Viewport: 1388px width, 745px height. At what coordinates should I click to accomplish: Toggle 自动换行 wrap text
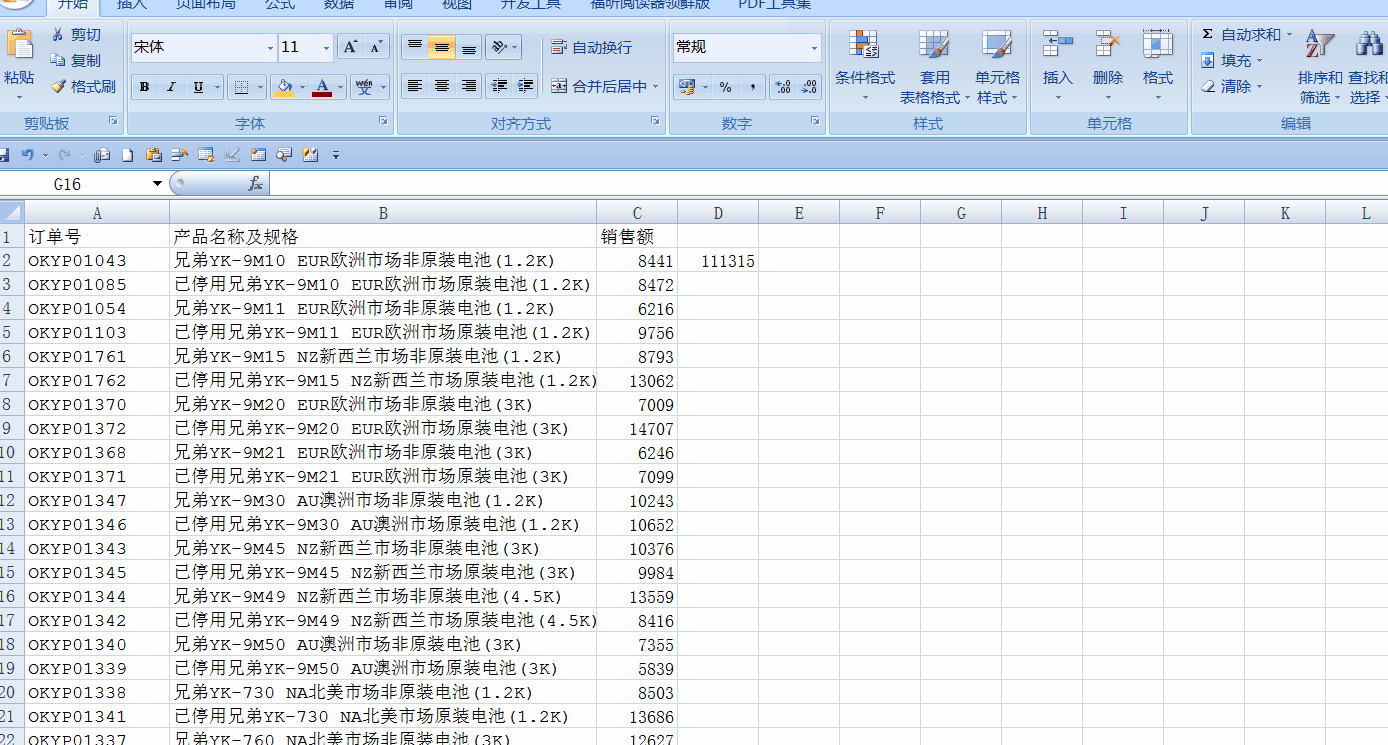[x=591, y=47]
